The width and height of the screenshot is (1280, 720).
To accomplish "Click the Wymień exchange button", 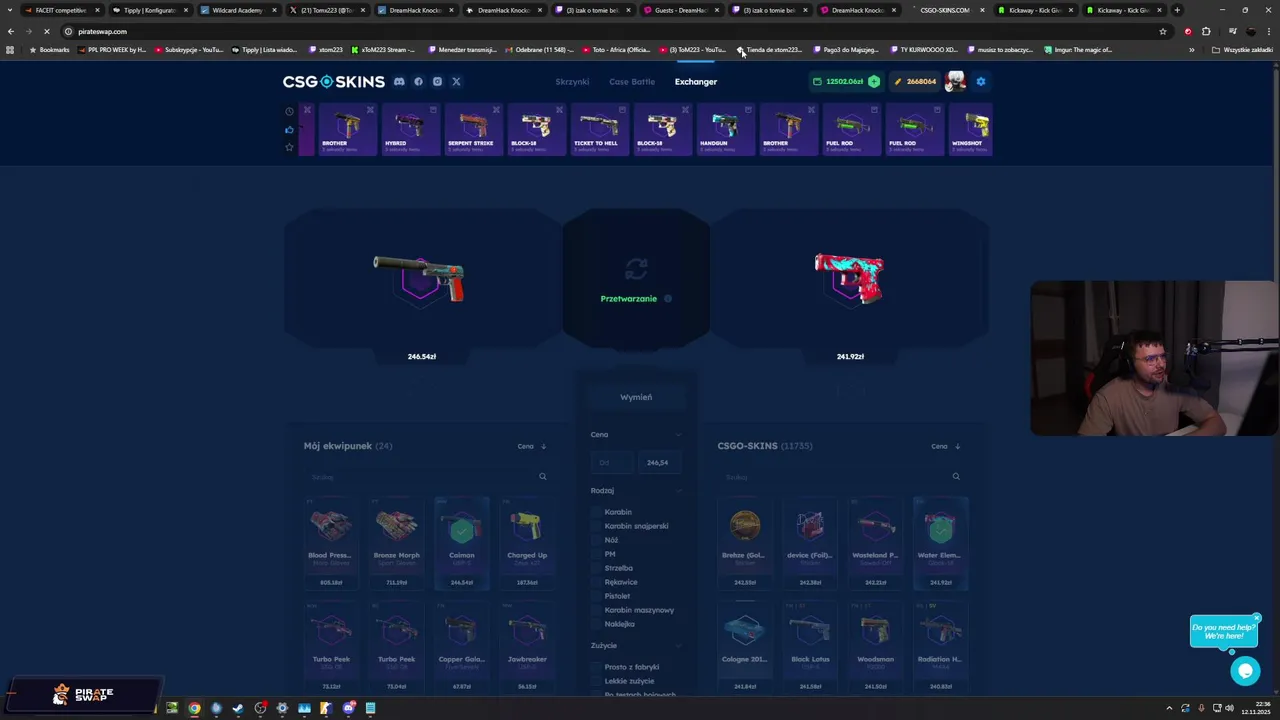I will (636, 397).
